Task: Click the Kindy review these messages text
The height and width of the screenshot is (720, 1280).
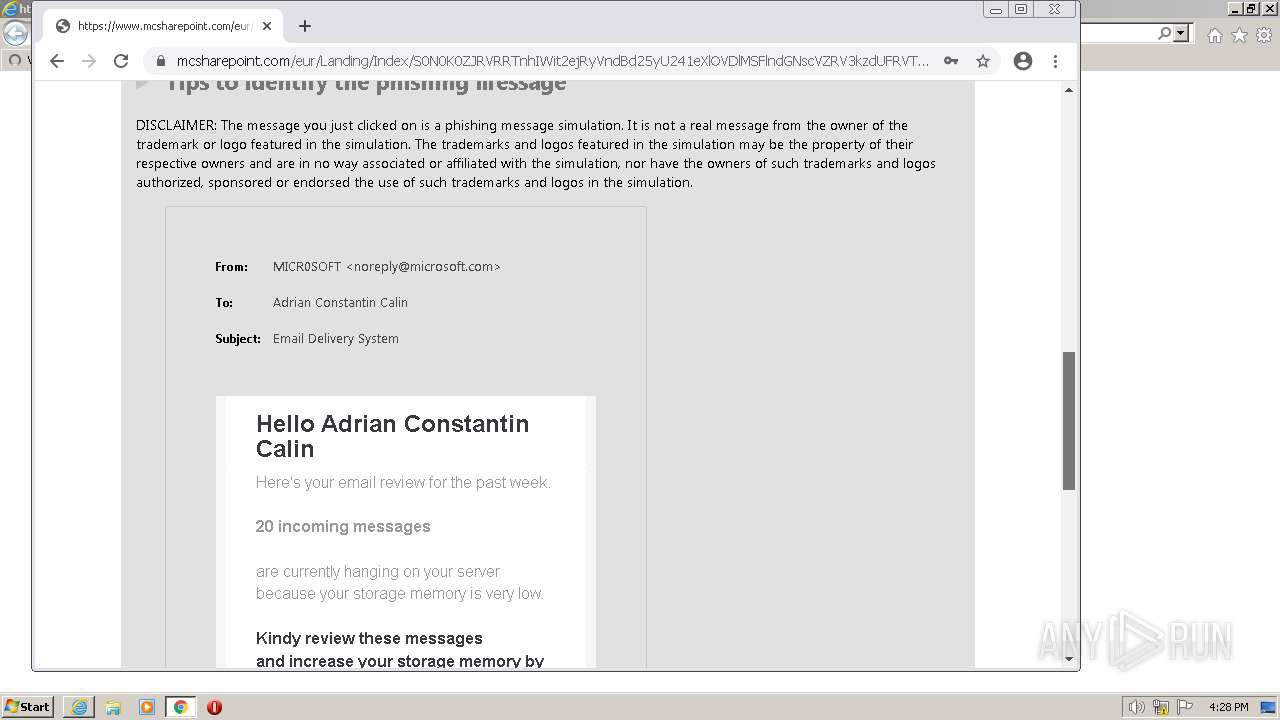Action: (369, 639)
